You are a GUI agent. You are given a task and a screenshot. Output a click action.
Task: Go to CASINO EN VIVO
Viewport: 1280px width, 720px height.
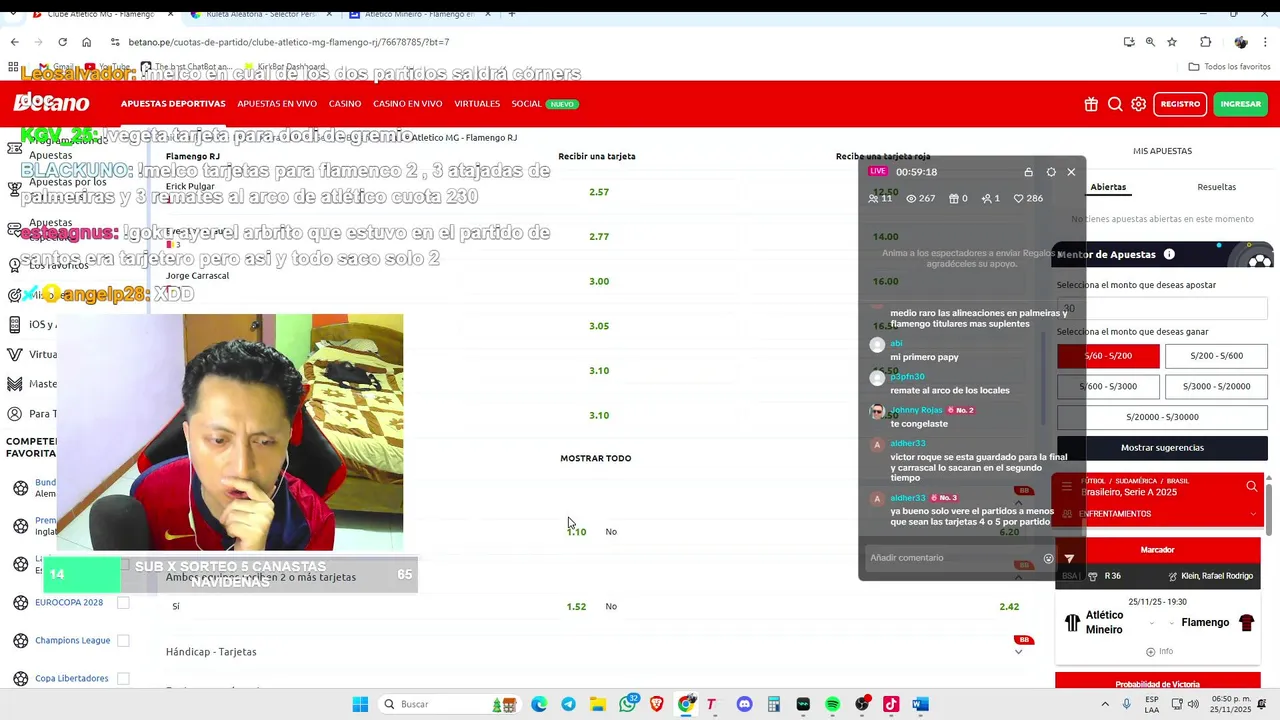(x=408, y=104)
